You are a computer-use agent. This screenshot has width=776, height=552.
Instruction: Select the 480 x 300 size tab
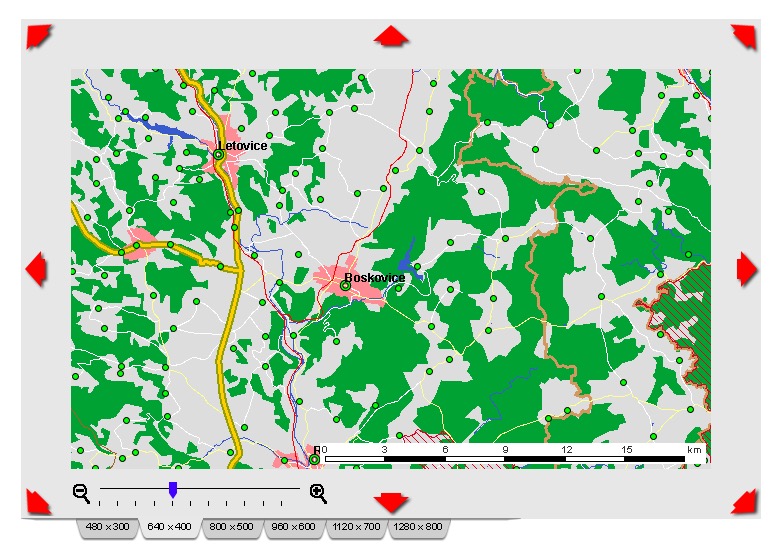click(x=107, y=527)
